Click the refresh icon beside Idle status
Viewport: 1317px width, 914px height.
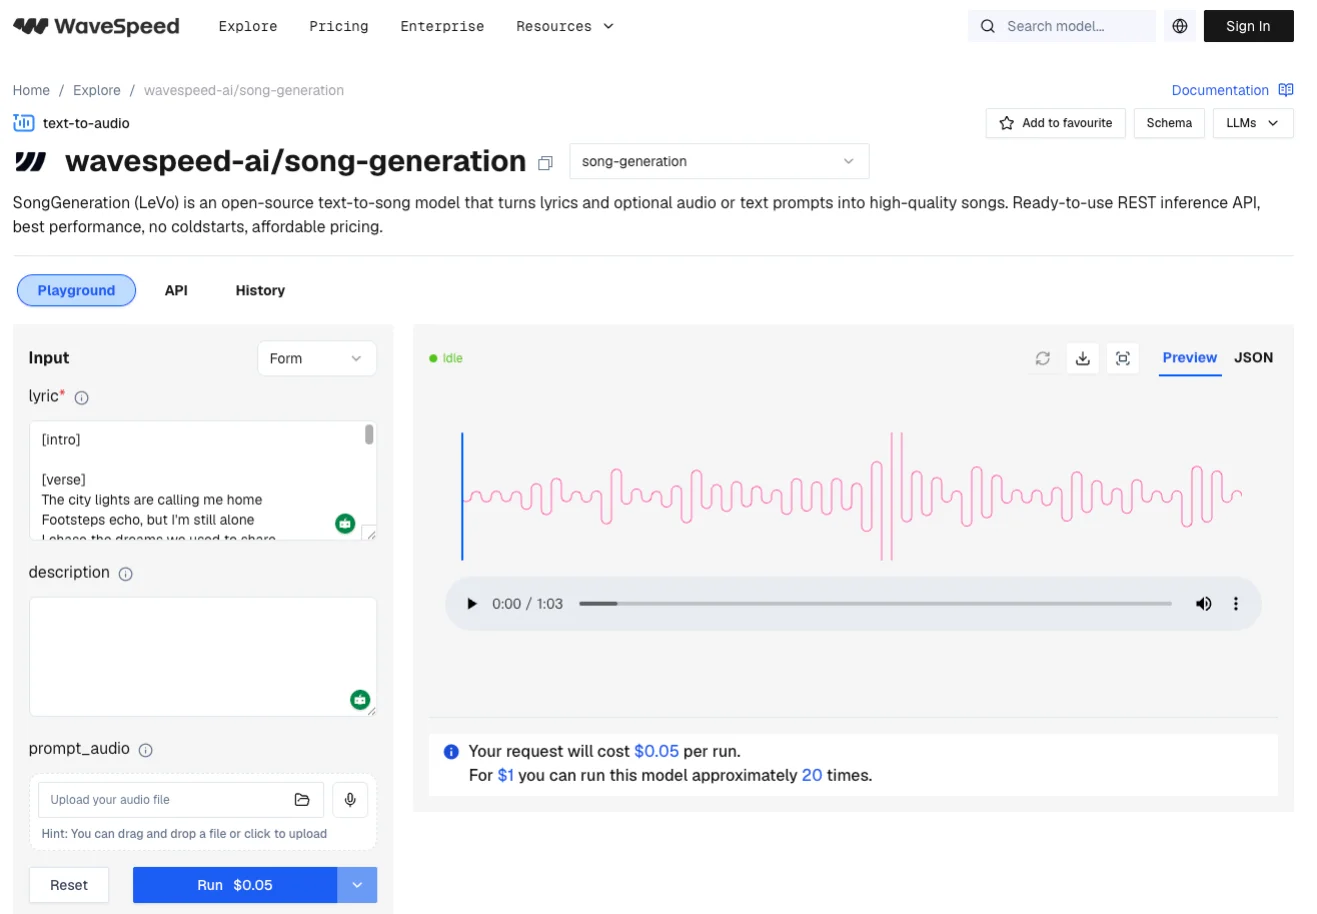click(x=1043, y=358)
